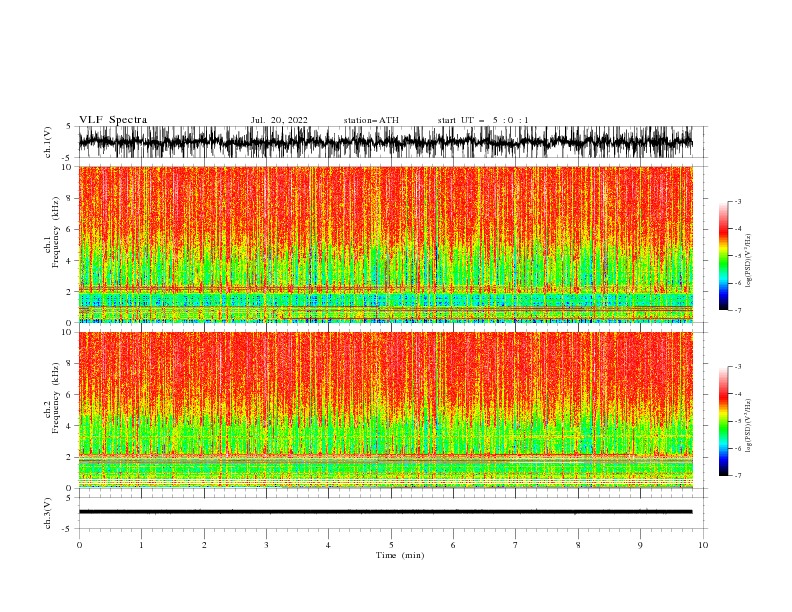Click the "6" kHz tick on ch.2 frequency axis
The image size is (792, 612).
click(x=70, y=395)
